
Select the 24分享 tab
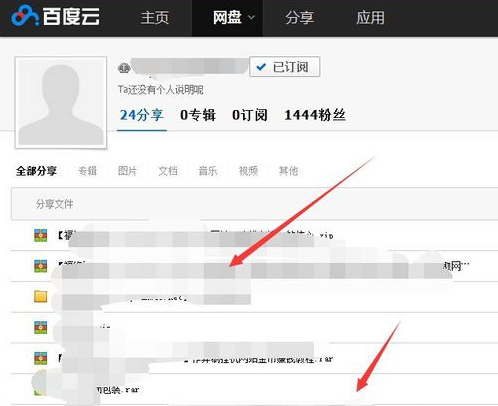[142, 115]
